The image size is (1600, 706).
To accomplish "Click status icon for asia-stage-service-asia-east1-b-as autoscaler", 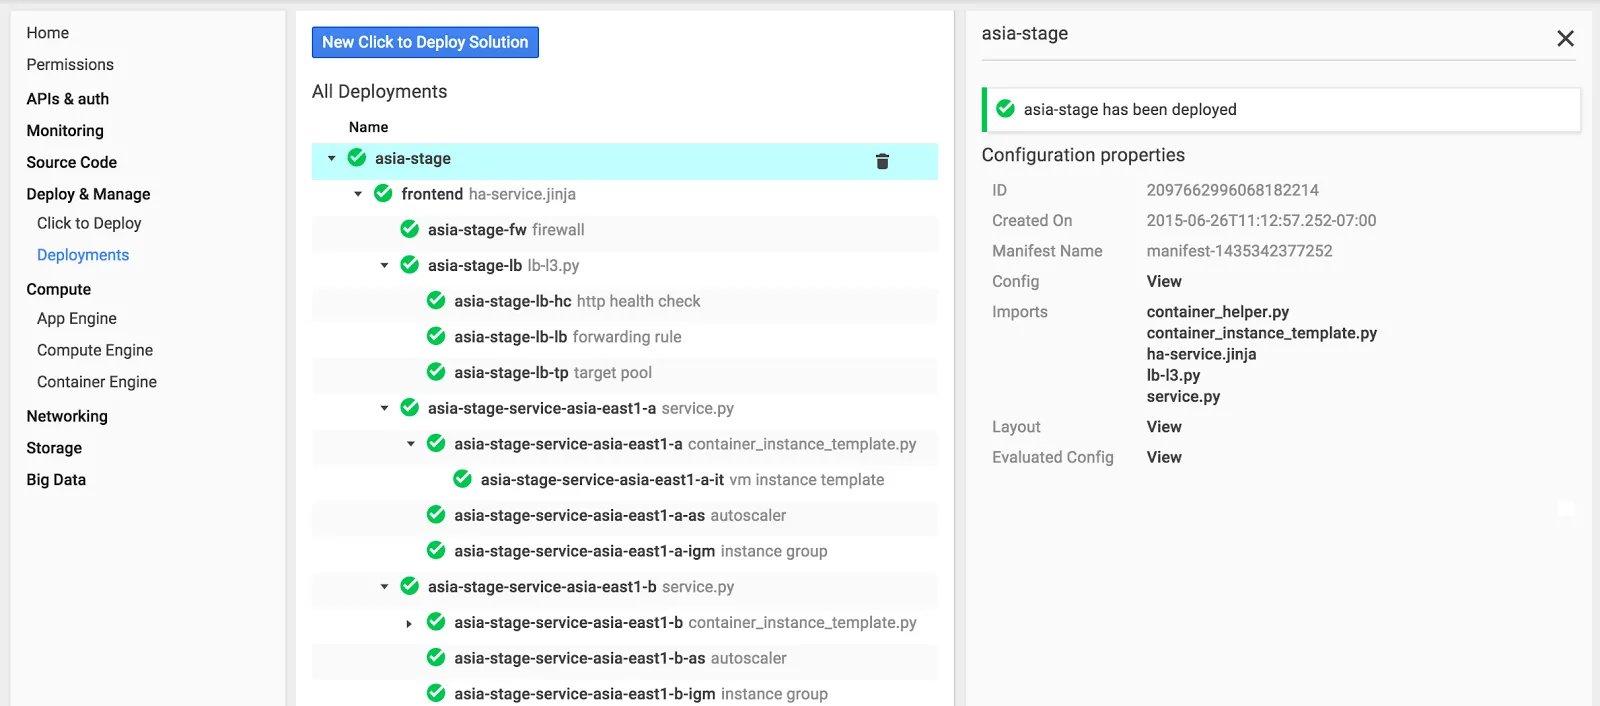I will 436,657.
